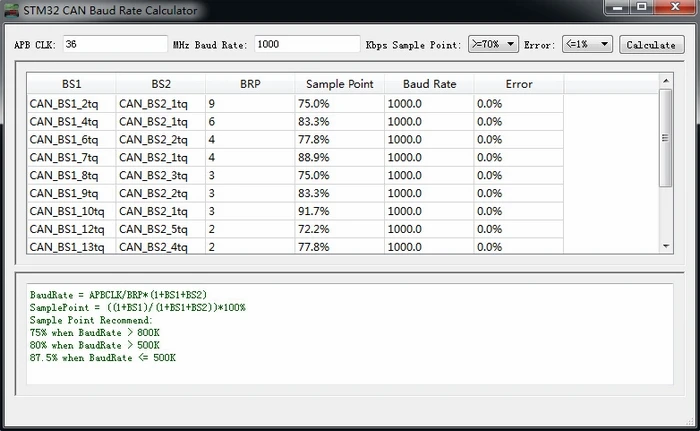
Task: Click the '75% when BaudRate > 800K' line
Action: click(95, 332)
